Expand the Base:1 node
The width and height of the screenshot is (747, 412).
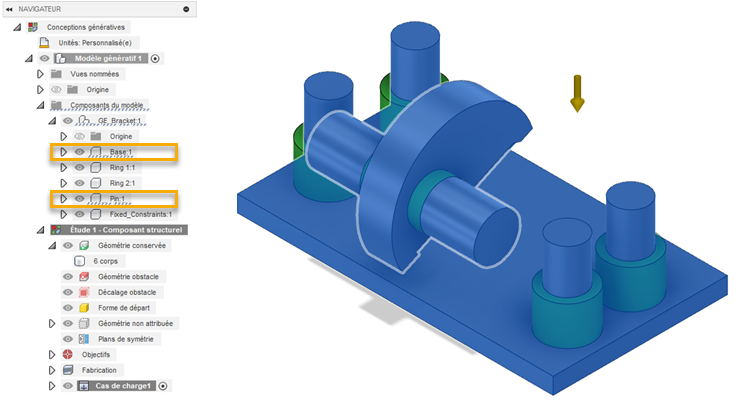click(64, 152)
